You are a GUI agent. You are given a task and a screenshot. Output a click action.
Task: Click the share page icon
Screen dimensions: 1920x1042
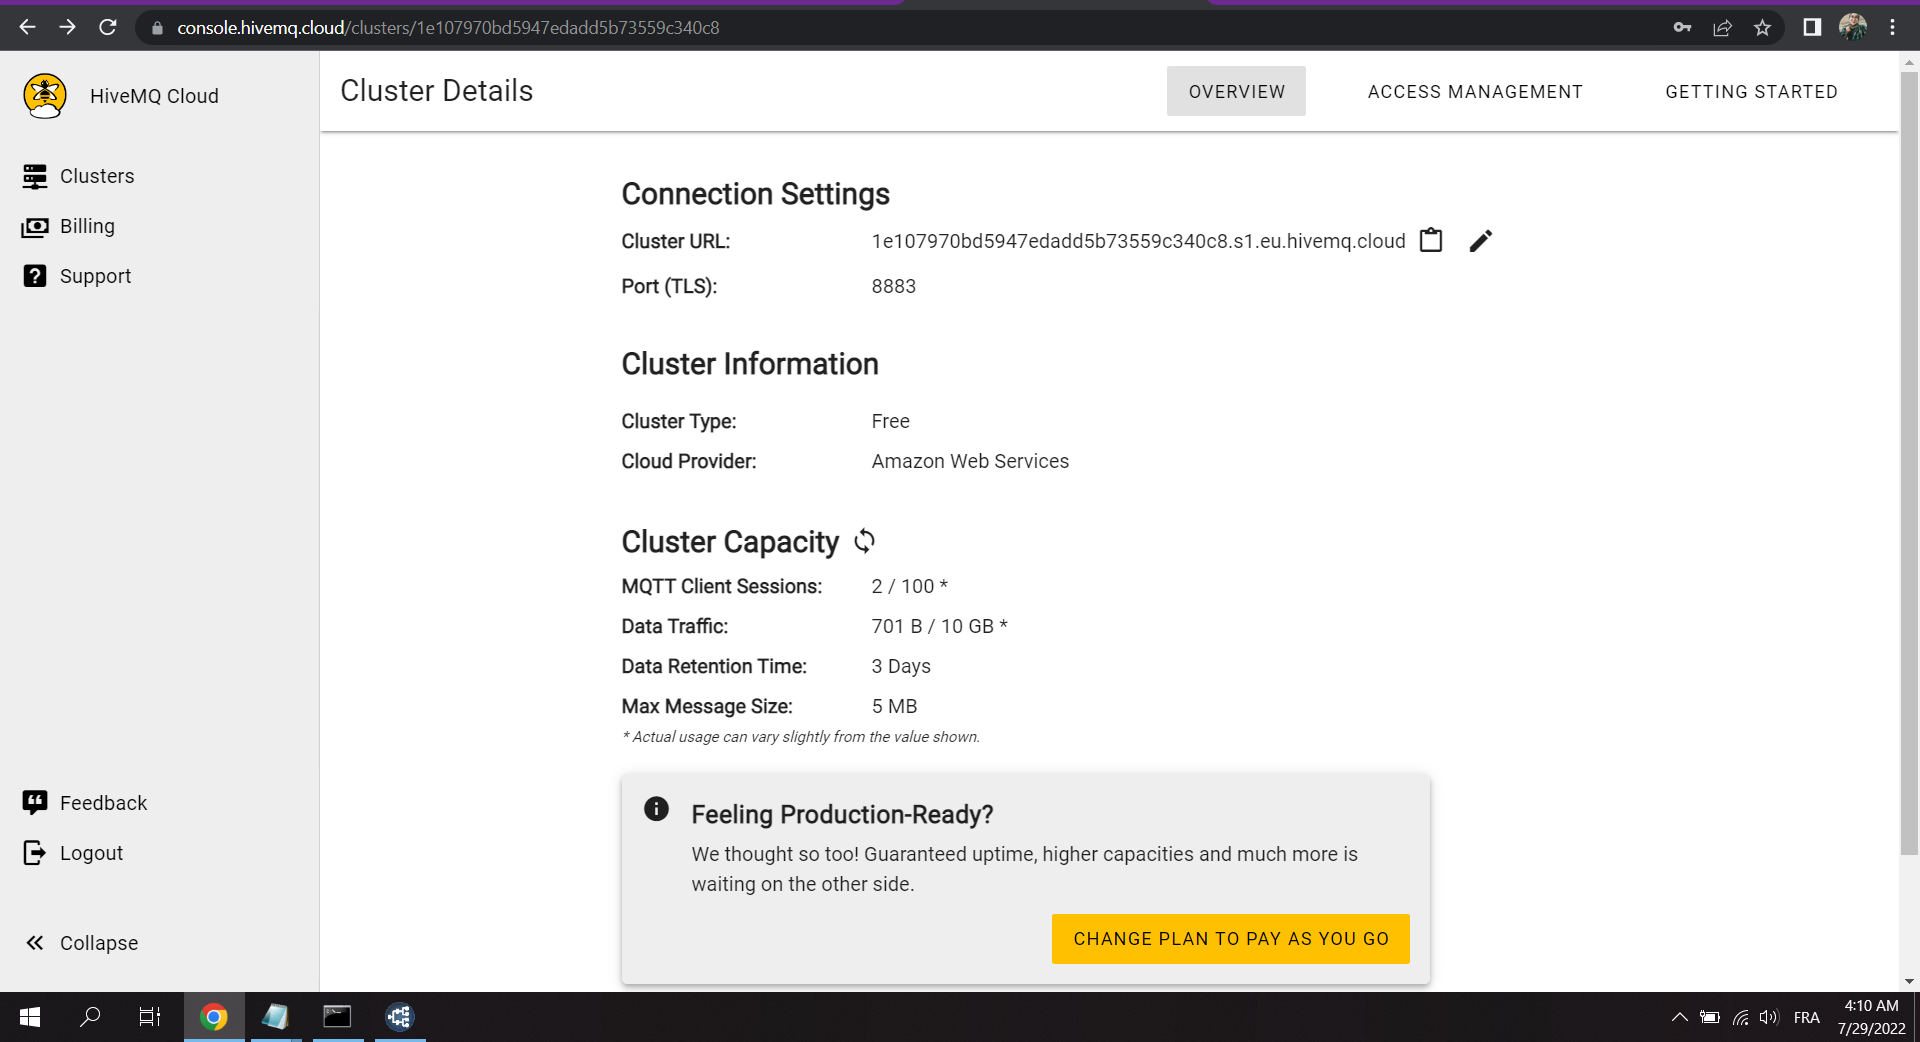1722,28
